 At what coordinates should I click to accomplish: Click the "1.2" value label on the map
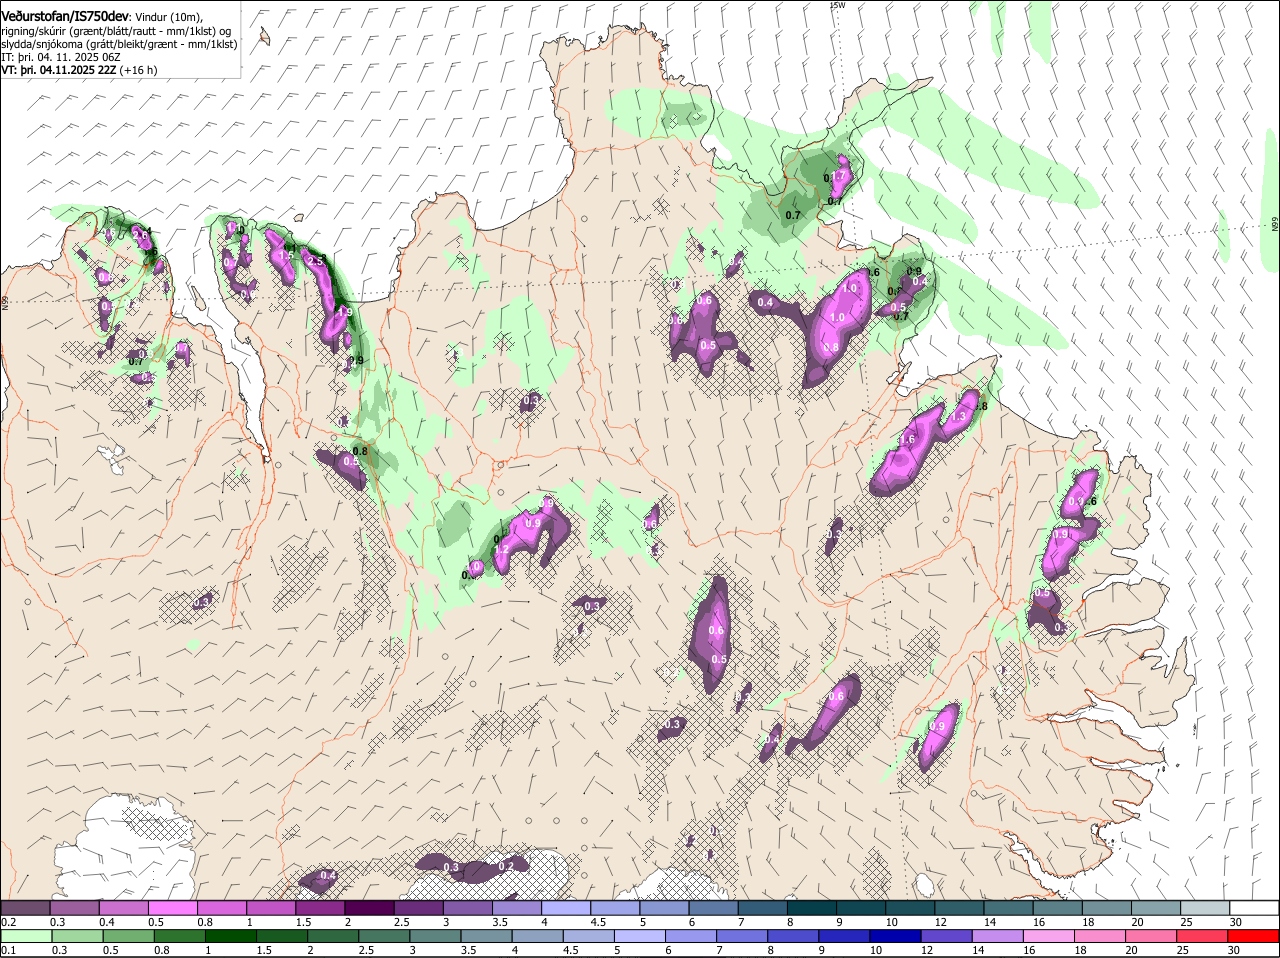tap(502, 550)
